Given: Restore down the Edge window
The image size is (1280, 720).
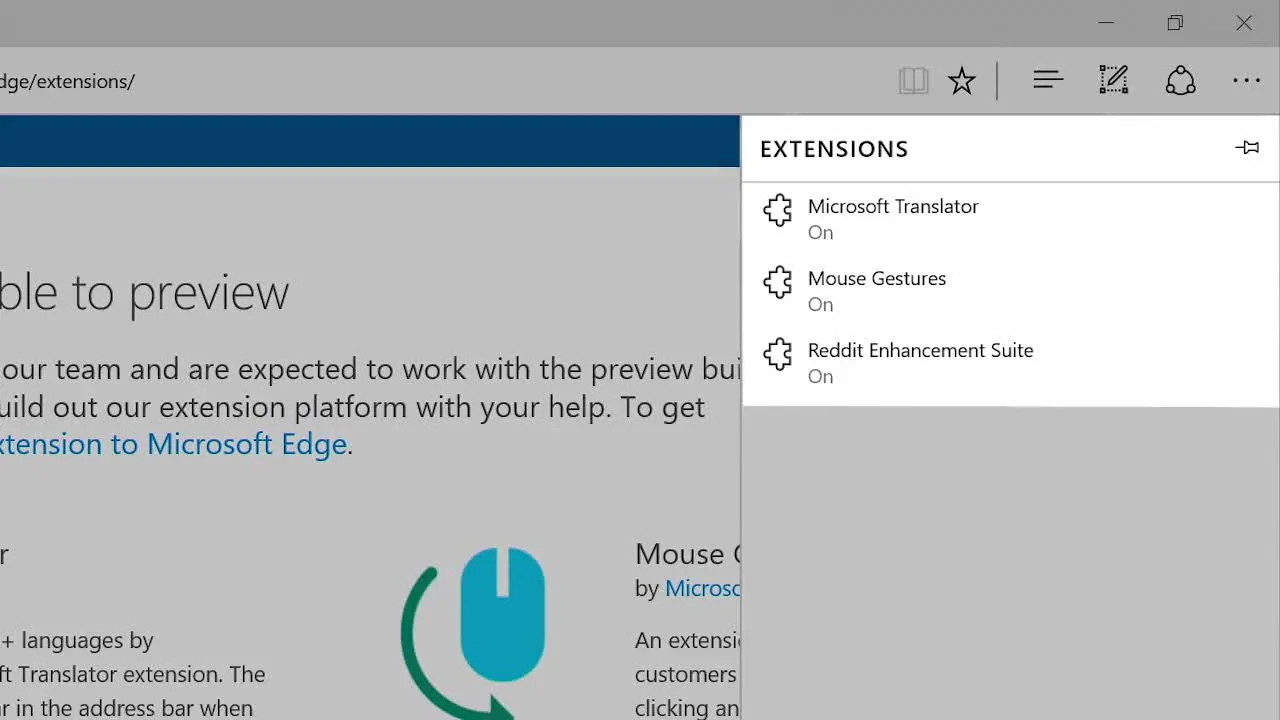Looking at the screenshot, I should coord(1175,23).
